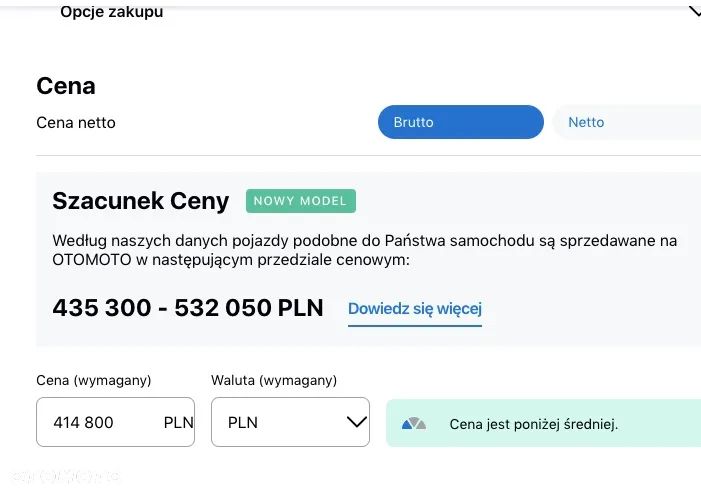
Task: Select the Brutto price option
Action: tap(460, 122)
